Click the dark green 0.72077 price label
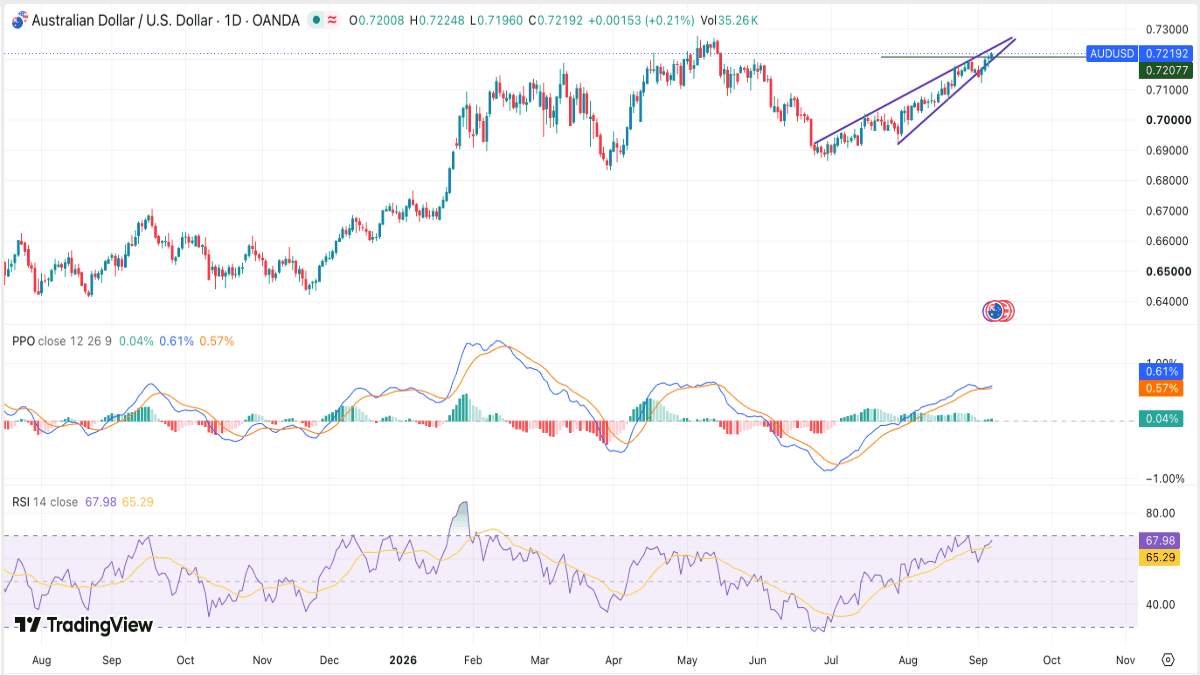The width and height of the screenshot is (1200, 675). coord(1165,70)
